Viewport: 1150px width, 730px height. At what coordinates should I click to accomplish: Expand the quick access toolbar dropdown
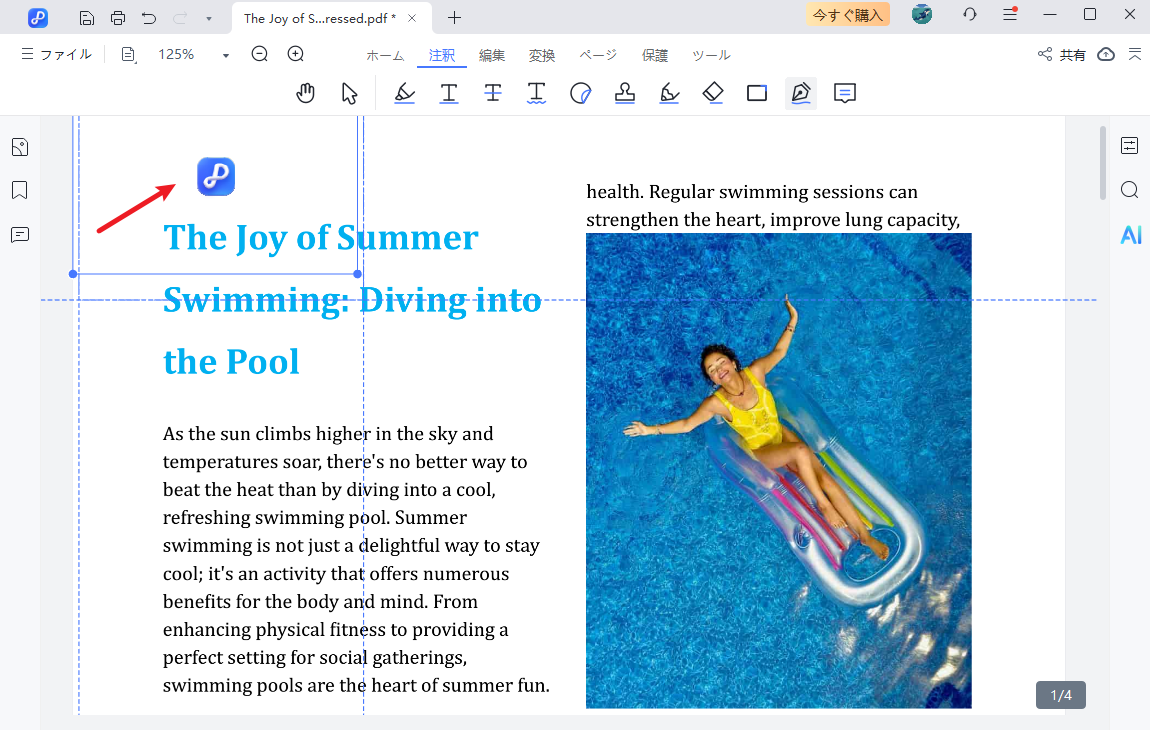(208, 18)
